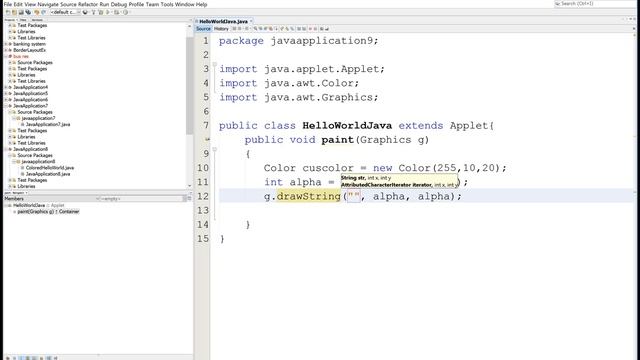Viewport: 640px width, 360px height.
Task: Select JavaApplication8.java in the tree
Action: [x=48, y=174]
